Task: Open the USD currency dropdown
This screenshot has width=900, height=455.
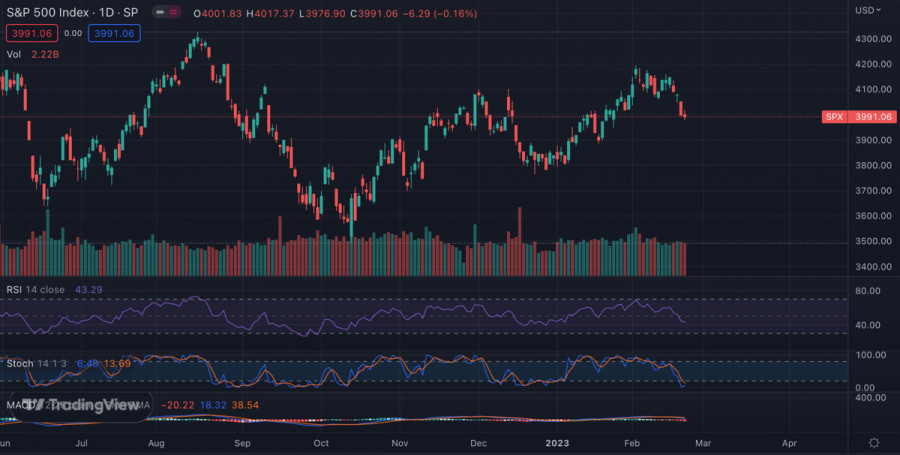Action: tap(868, 10)
